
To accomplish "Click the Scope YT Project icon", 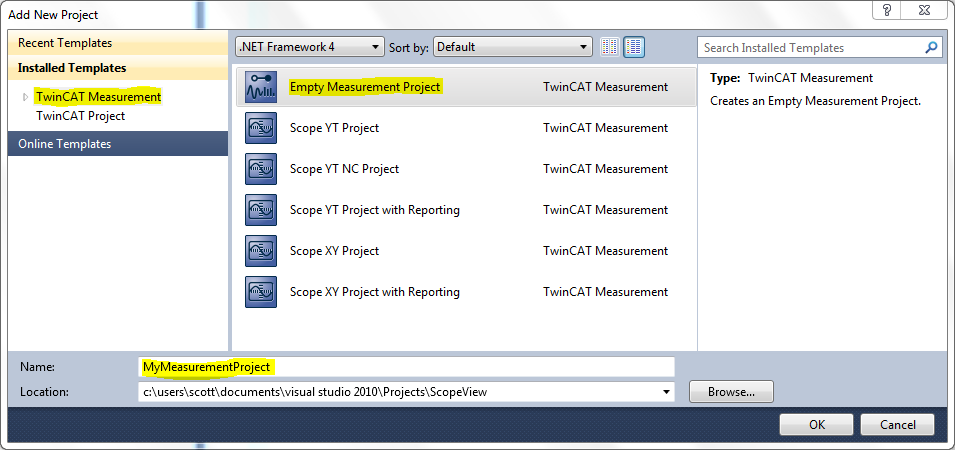I will (261, 128).
